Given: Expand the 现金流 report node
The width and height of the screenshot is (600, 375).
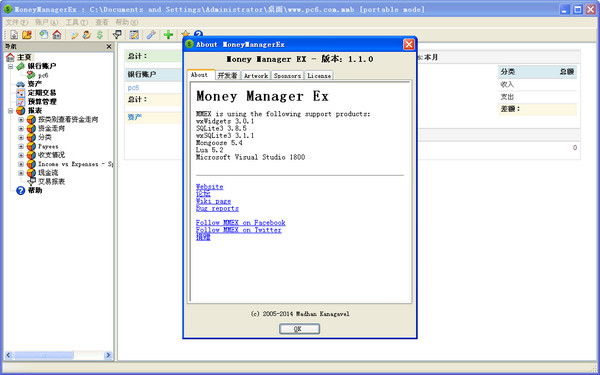Looking at the screenshot, I should click(21, 173).
